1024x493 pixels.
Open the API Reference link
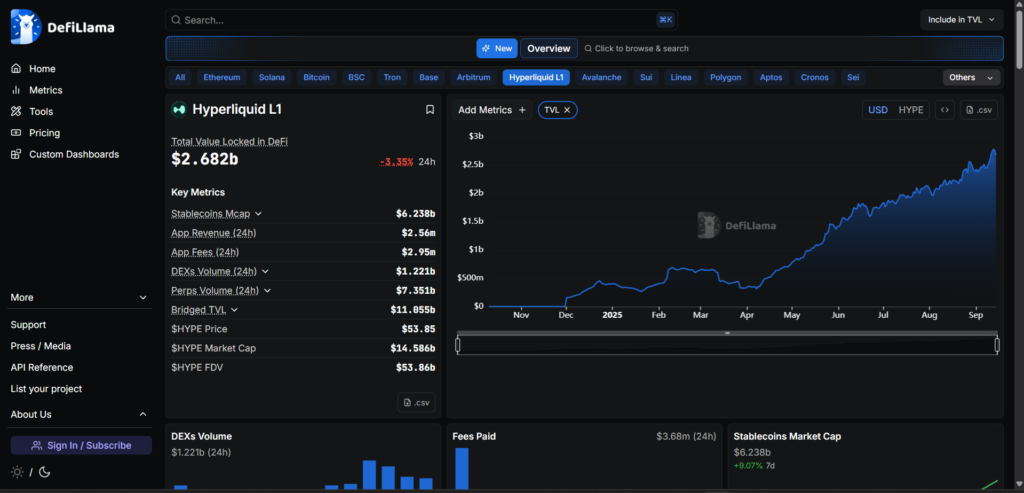tap(41, 367)
